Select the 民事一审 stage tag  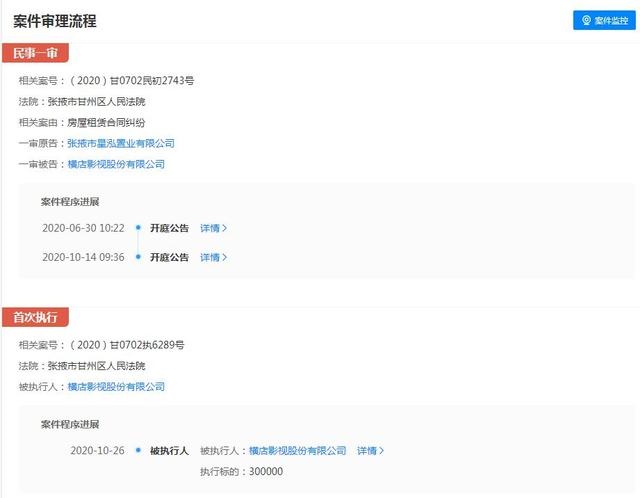tap(35, 54)
